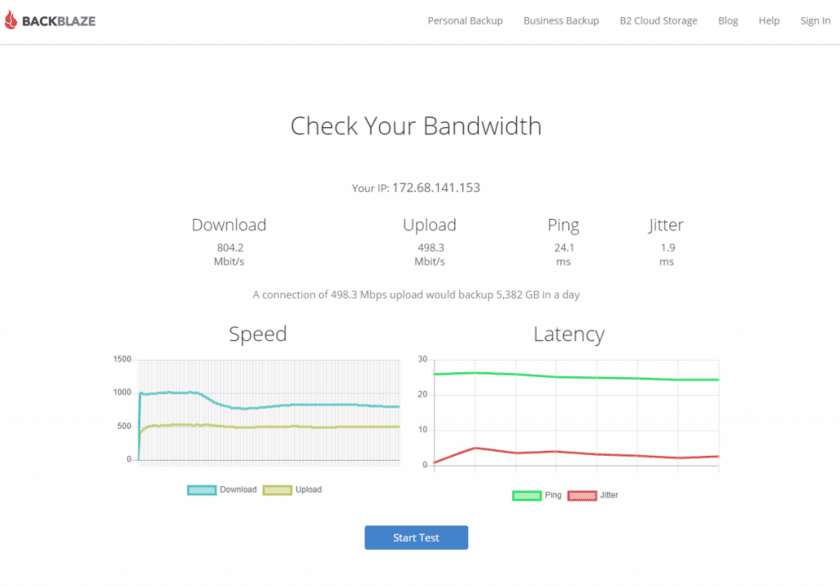Open the Help page
Viewport: 840px width, 587px height.
(769, 21)
